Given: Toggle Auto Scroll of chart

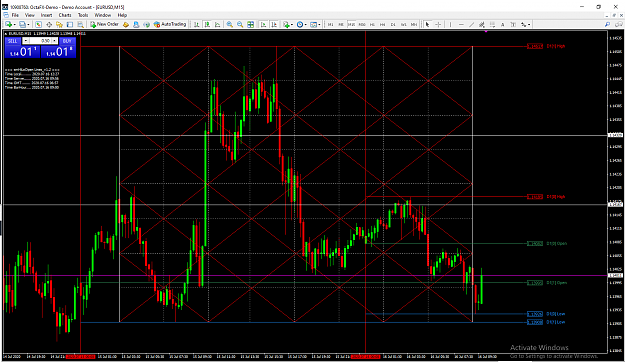Looking at the screenshot, I should pyautogui.click(x=263, y=25).
